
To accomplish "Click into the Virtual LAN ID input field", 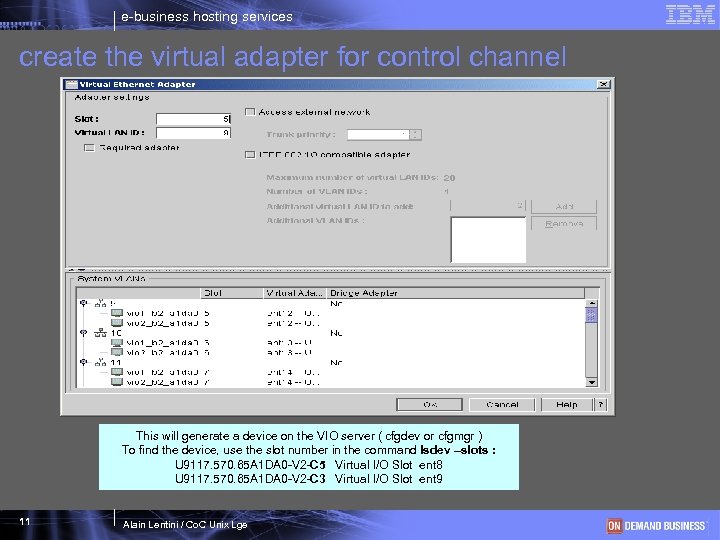I will click(193, 133).
